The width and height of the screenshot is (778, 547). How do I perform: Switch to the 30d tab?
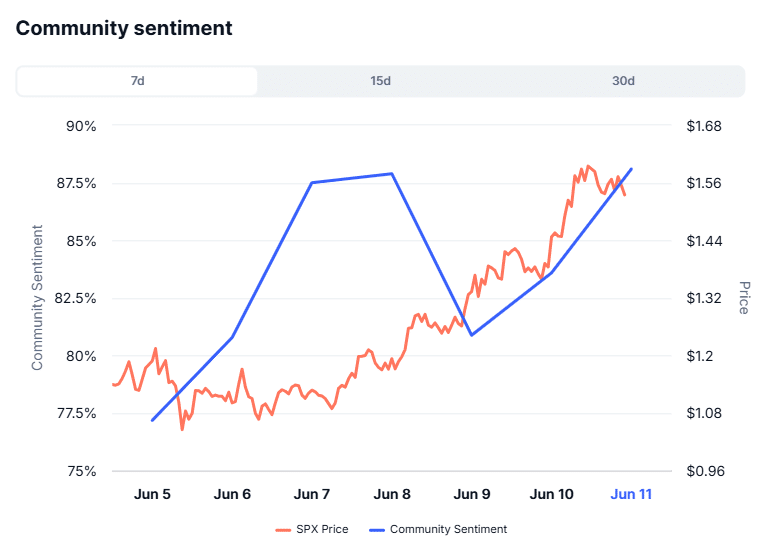(x=623, y=81)
